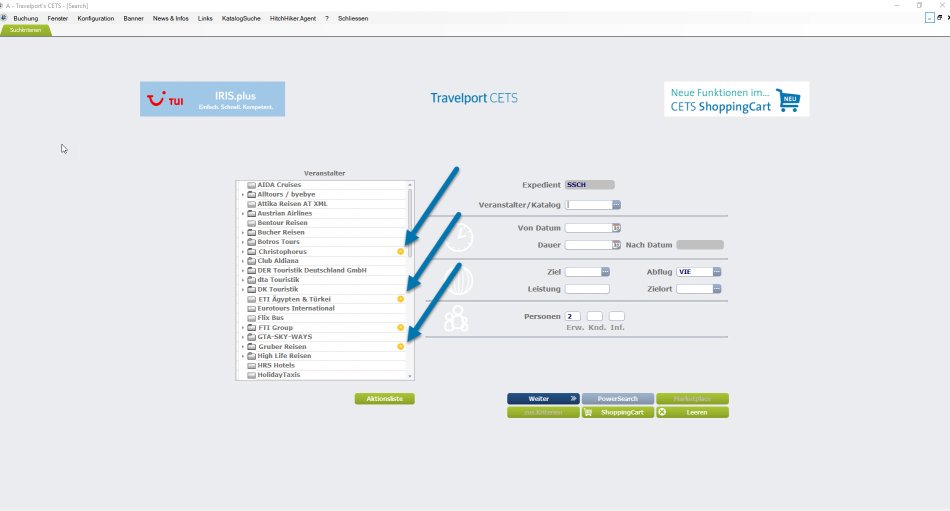Click folder icon of HolidayTaxis
Screen dimensions: 950x511
(251, 375)
